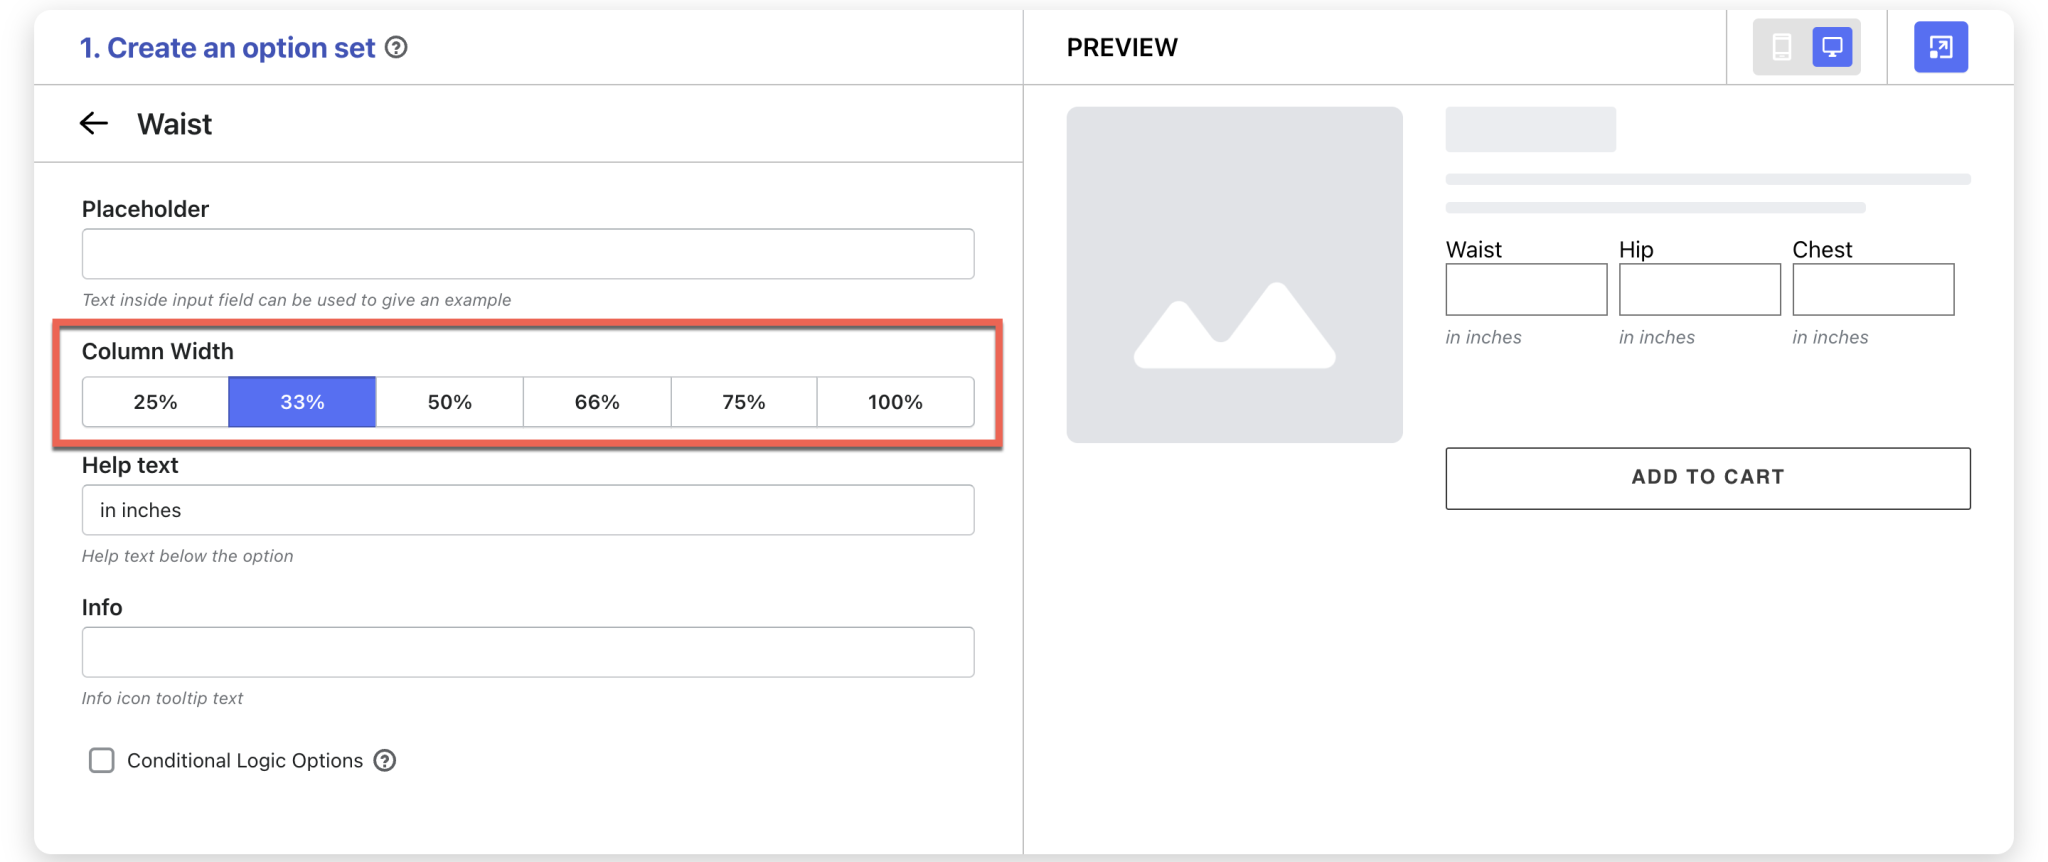Image resolution: width=2048 pixels, height=862 pixels.
Task: Set column width to 66%
Action: pyautogui.click(x=597, y=402)
